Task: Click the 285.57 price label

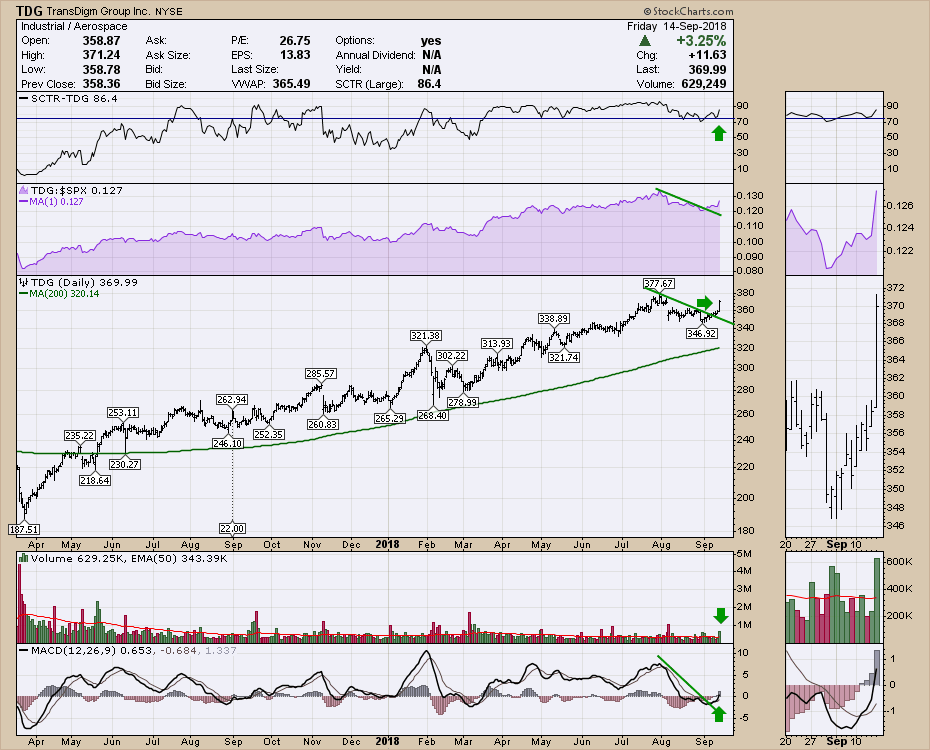Action: pyautogui.click(x=320, y=374)
